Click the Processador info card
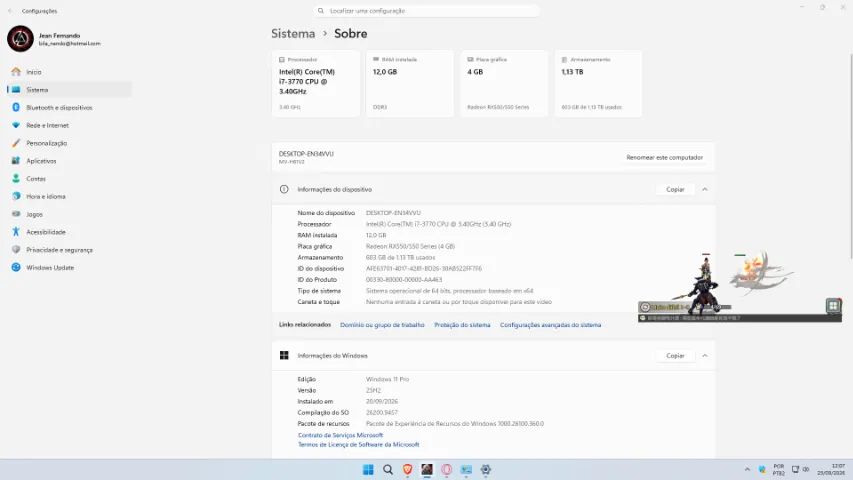853x480 pixels. click(316, 83)
